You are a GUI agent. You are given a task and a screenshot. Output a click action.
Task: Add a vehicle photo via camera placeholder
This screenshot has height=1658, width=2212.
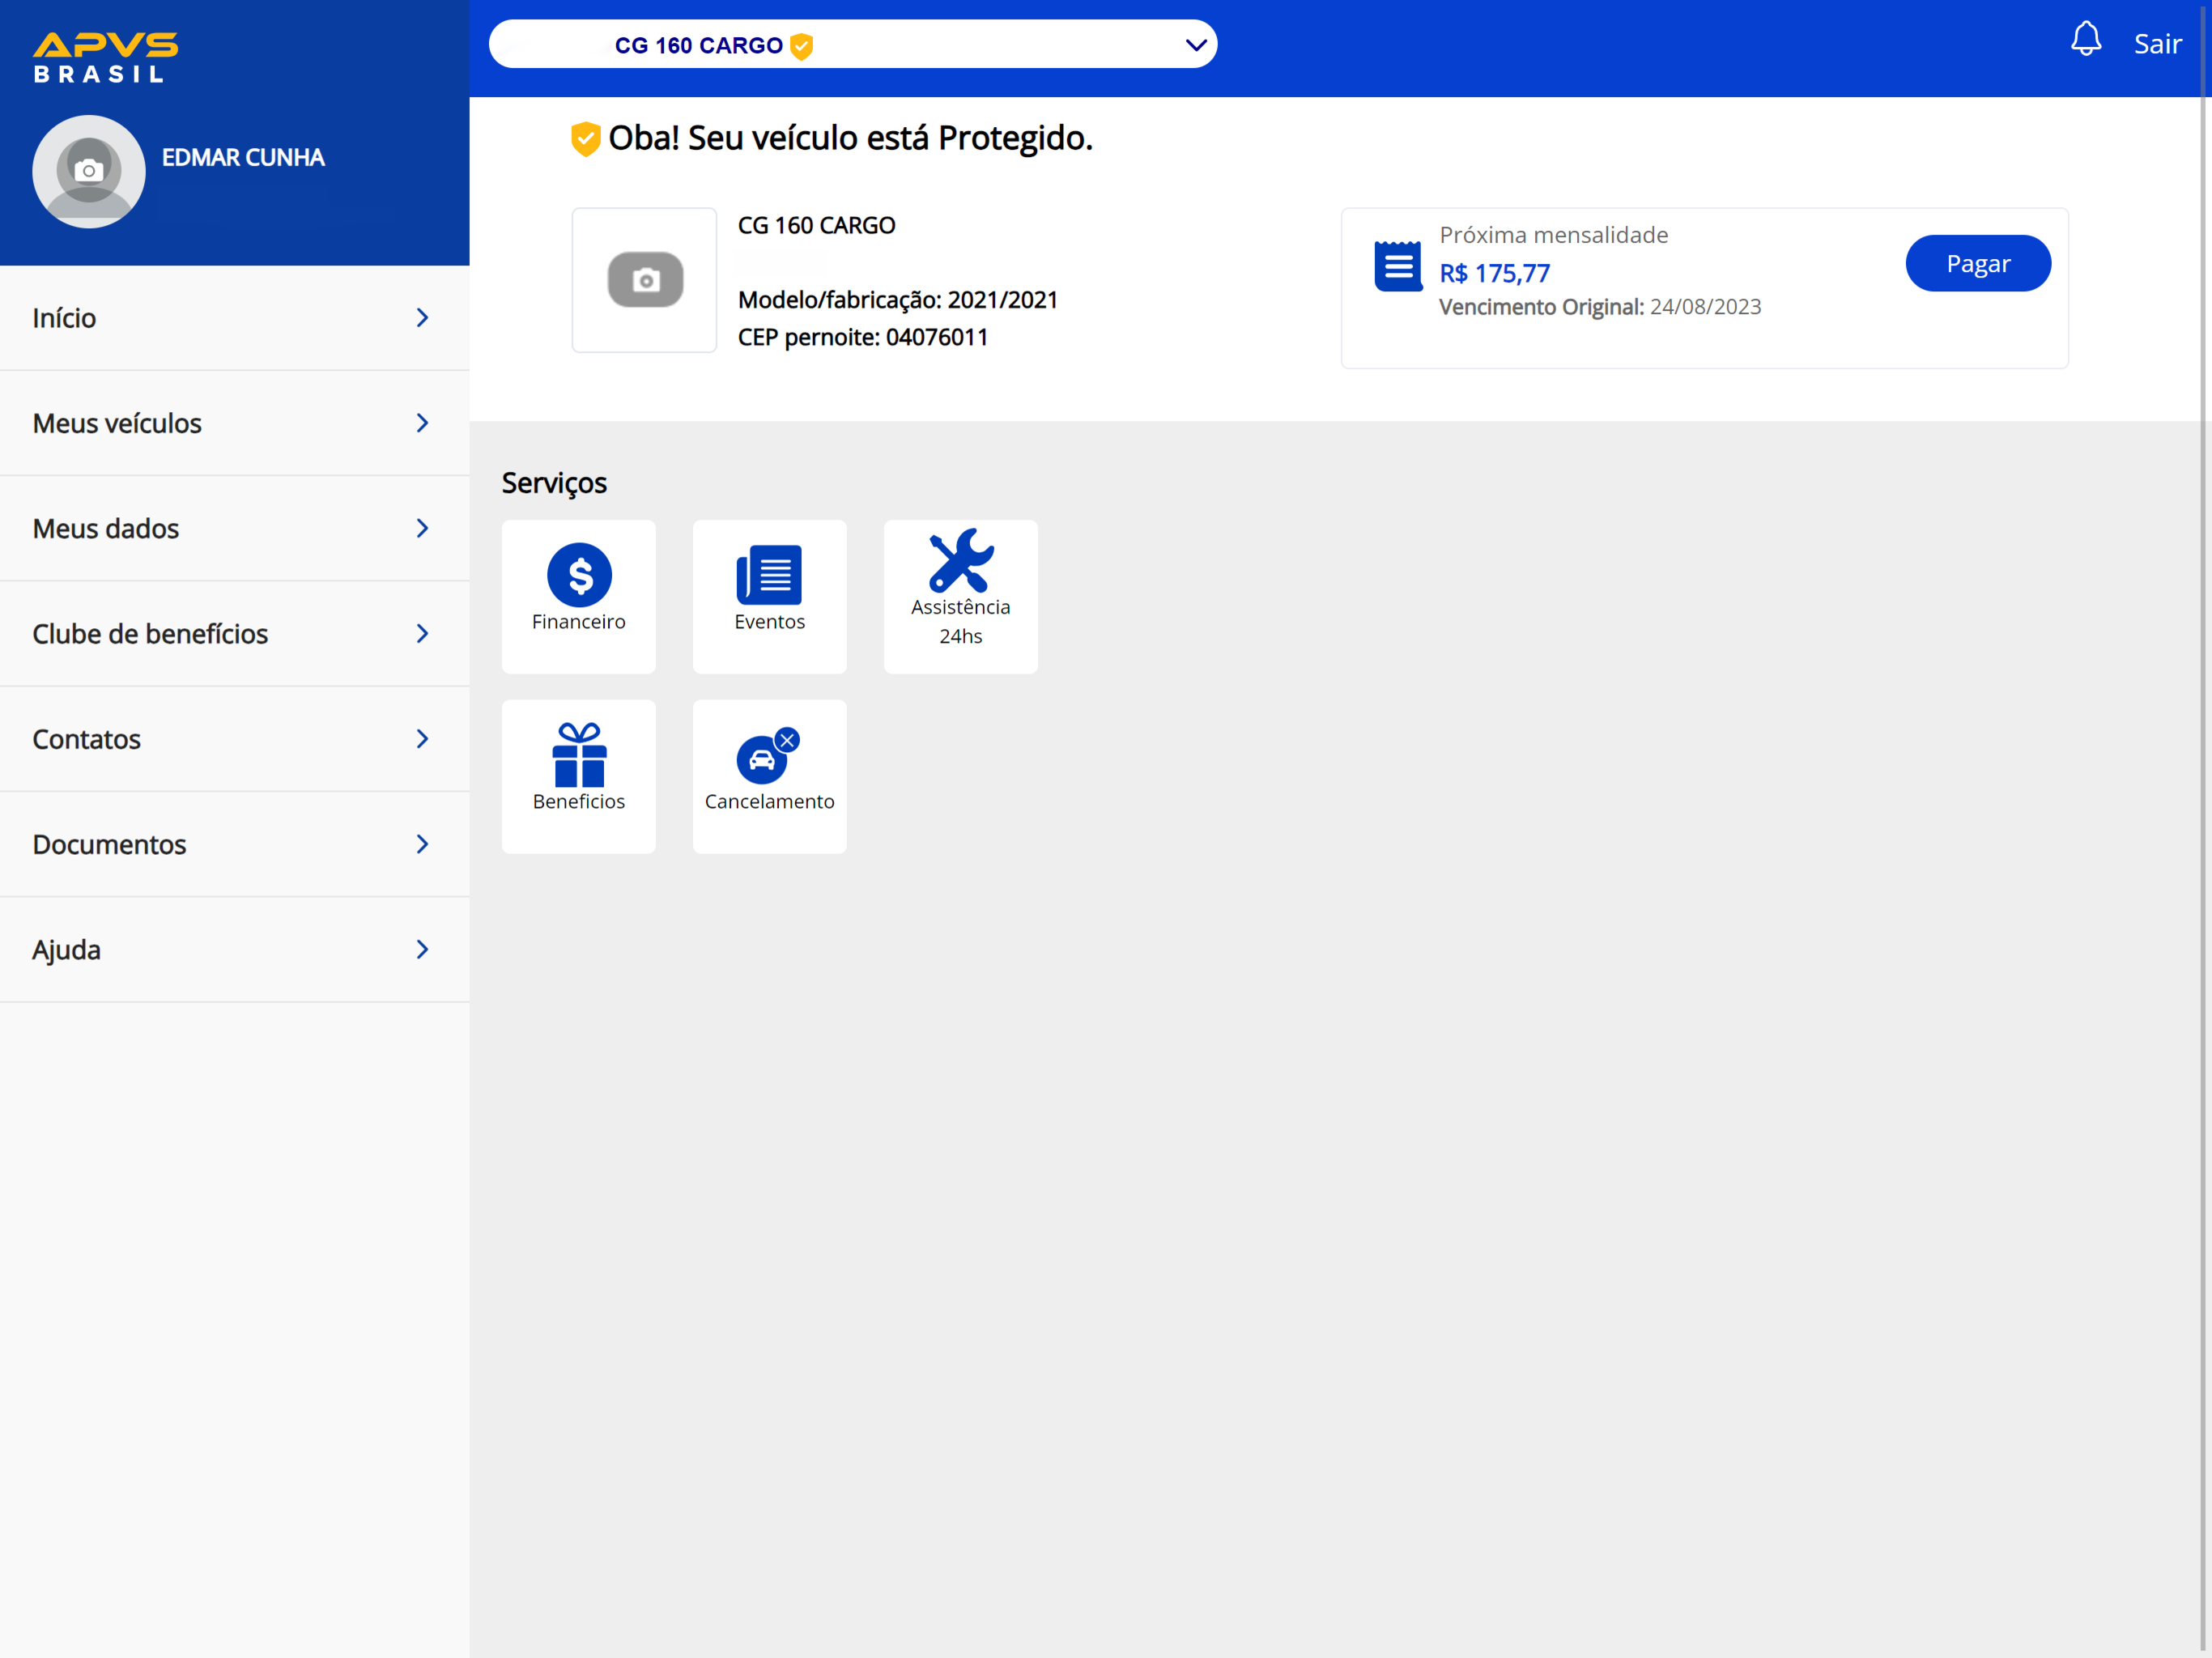click(645, 280)
